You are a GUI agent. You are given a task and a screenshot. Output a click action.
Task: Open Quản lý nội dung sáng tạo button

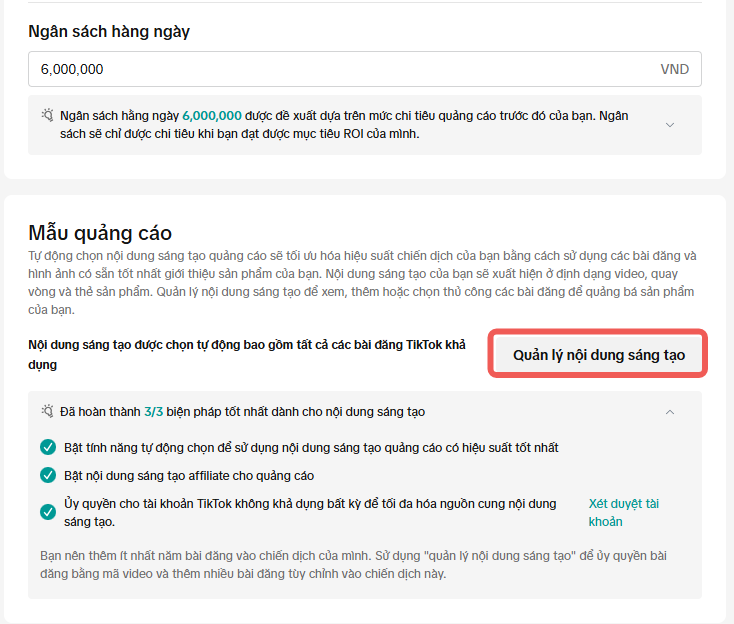coord(598,355)
